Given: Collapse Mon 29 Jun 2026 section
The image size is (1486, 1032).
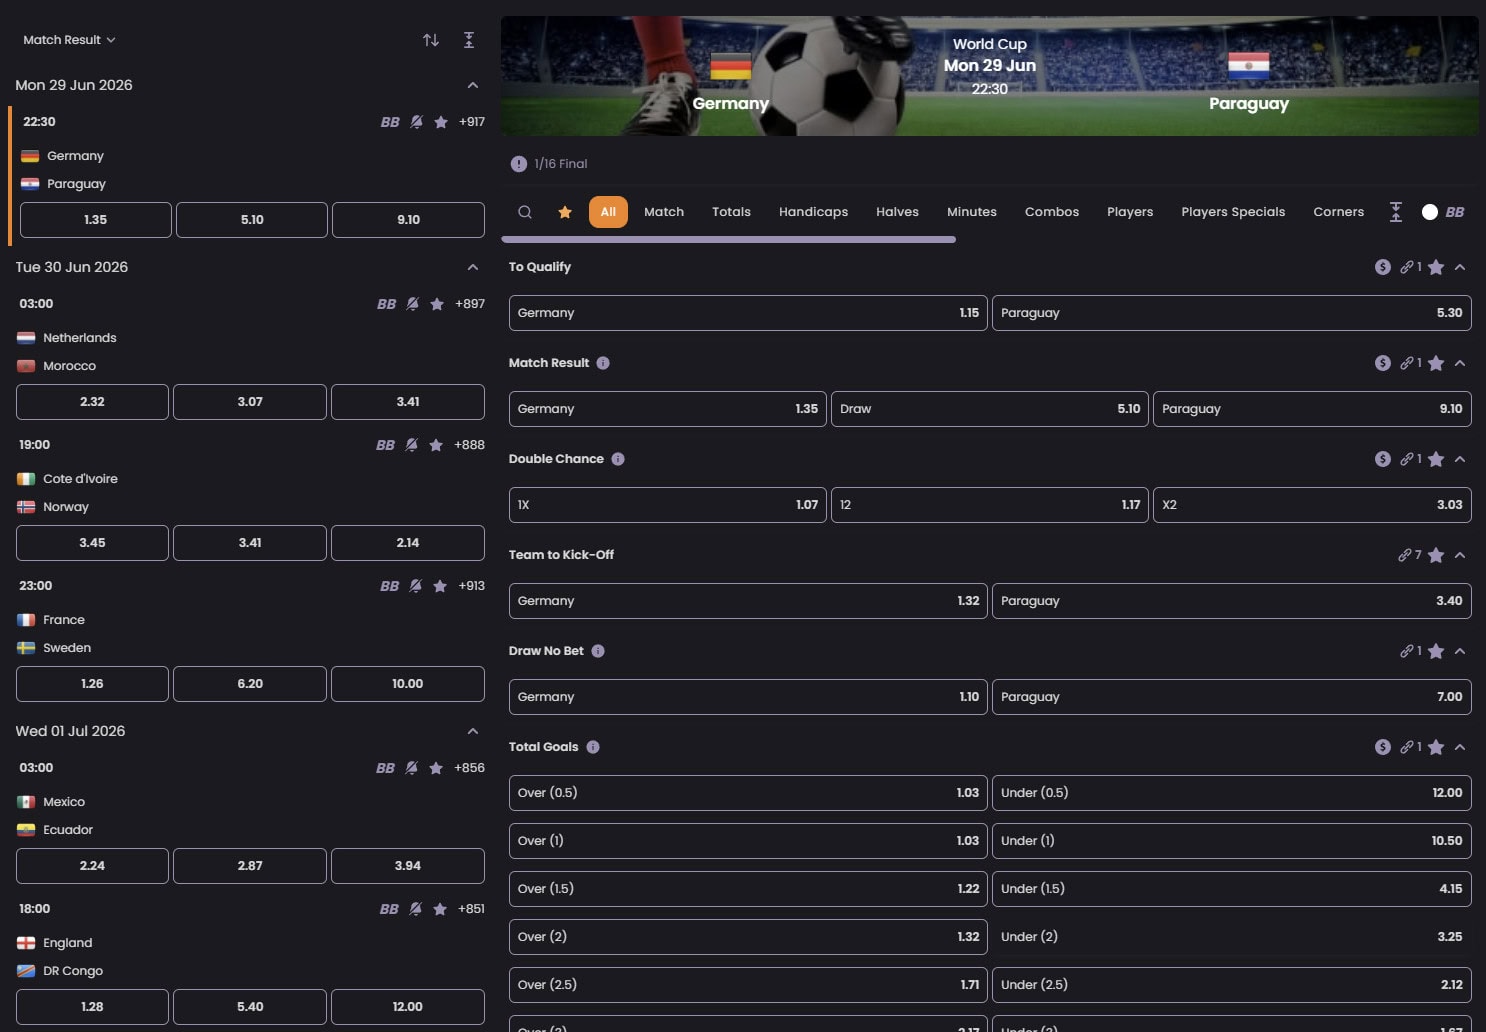Looking at the screenshot, I should [x=473, y=85].
